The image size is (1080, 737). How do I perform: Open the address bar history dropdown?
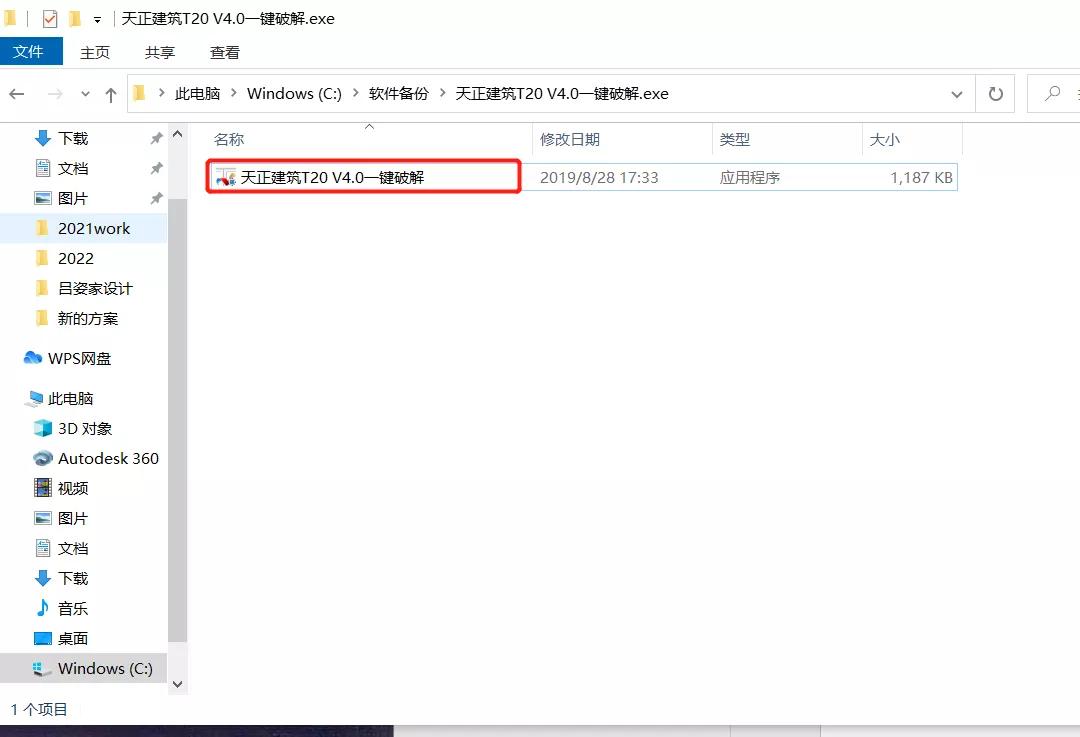click(x=957, y=93)
